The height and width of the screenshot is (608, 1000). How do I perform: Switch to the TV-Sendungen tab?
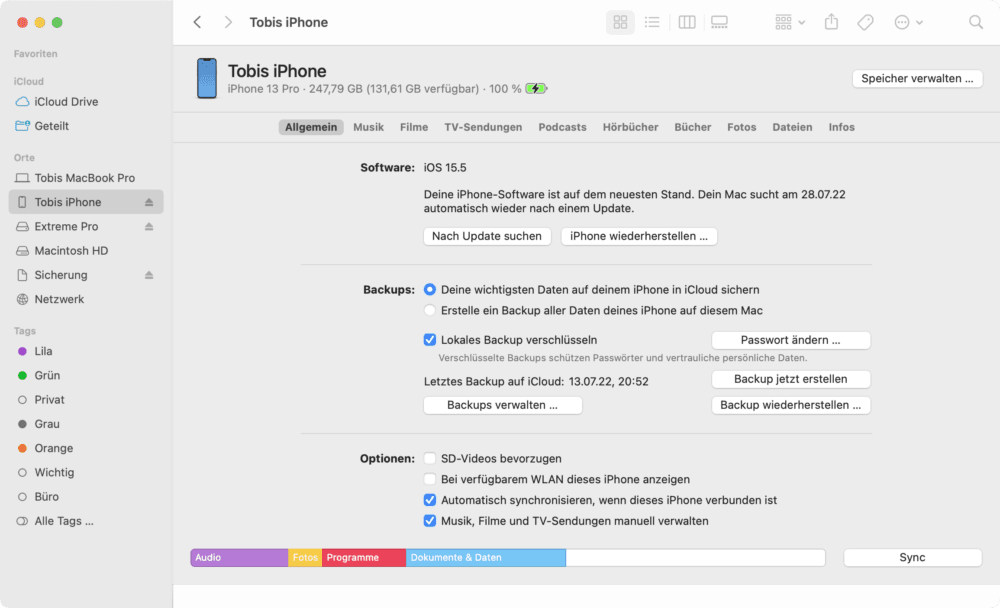pyautogui.click(x=483, y=127)
